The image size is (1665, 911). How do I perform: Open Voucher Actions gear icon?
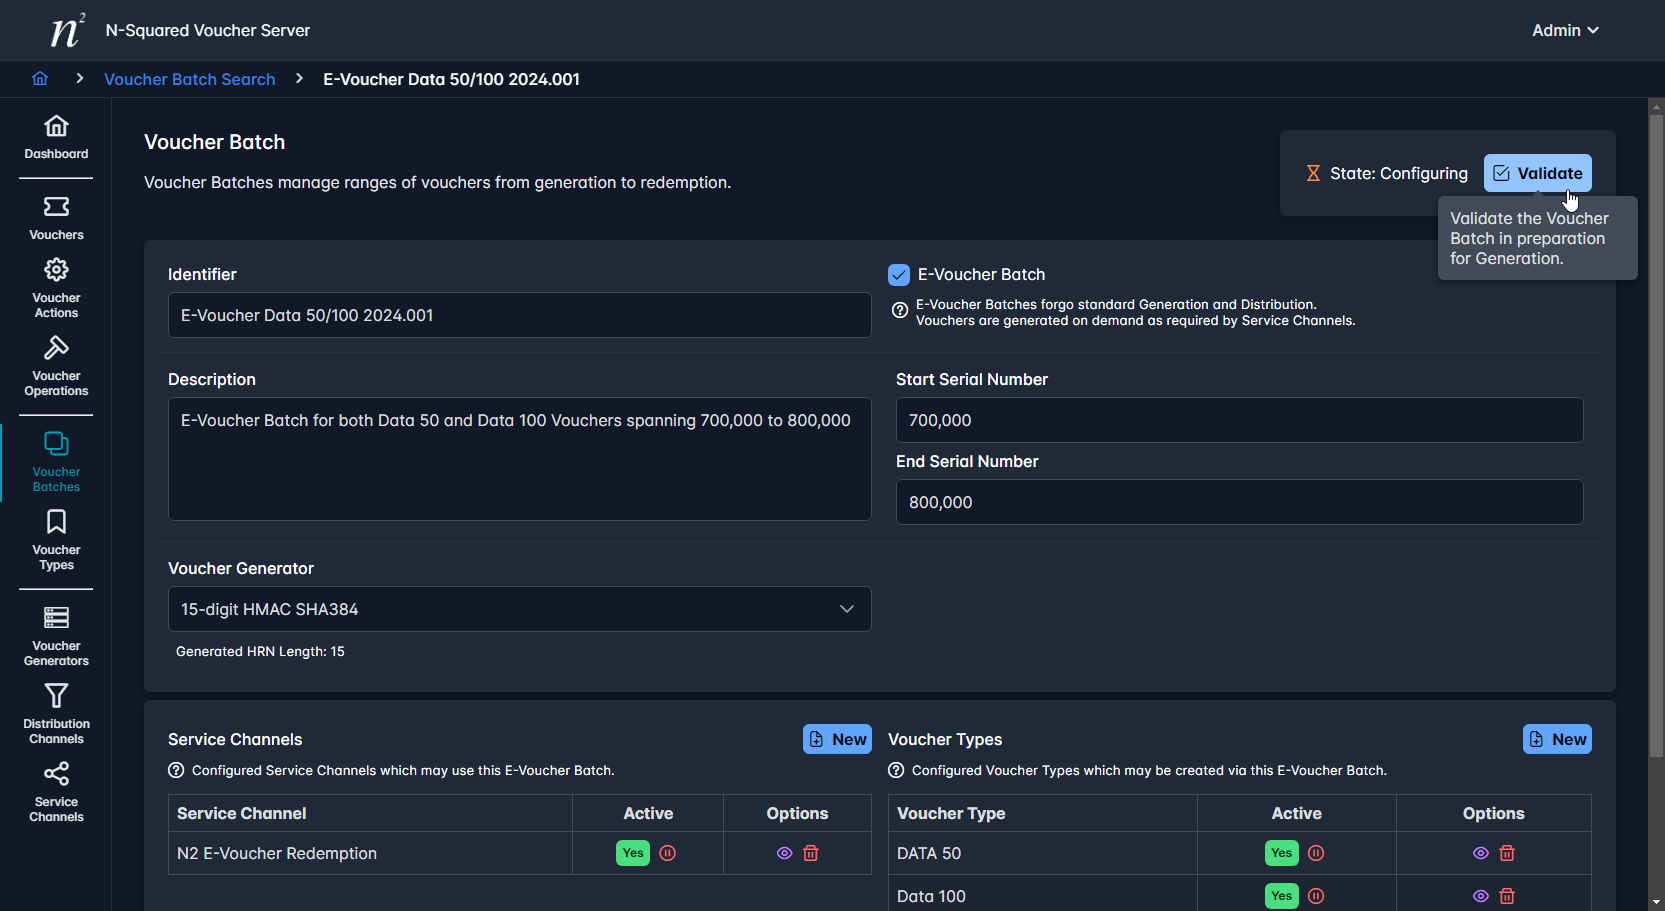(56, 270)
